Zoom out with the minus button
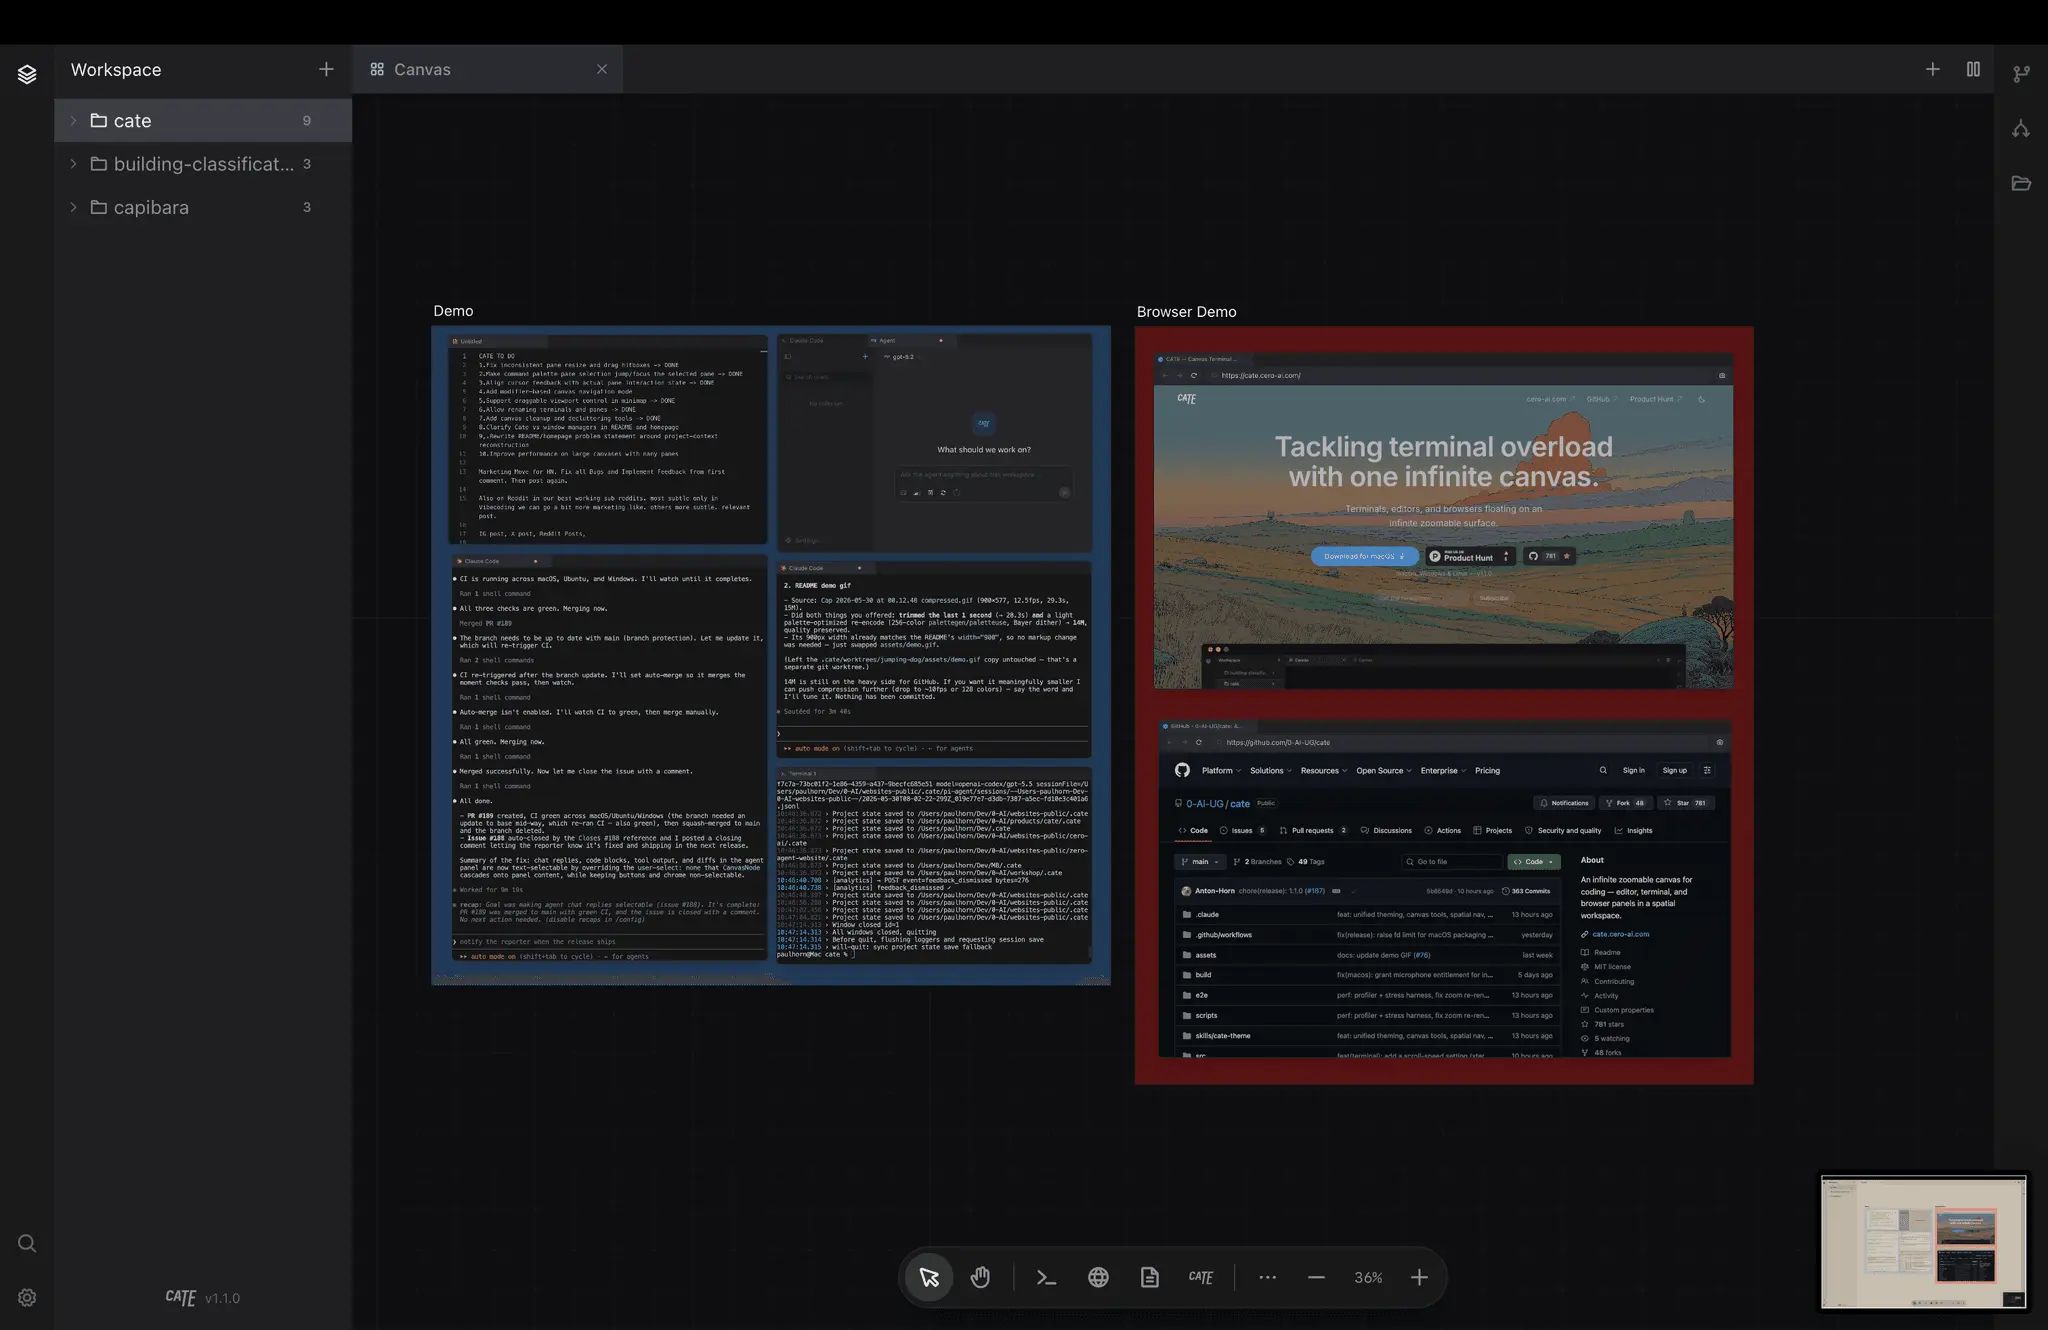This screenshot has width=2048, height=1330. [1316, 1277]
